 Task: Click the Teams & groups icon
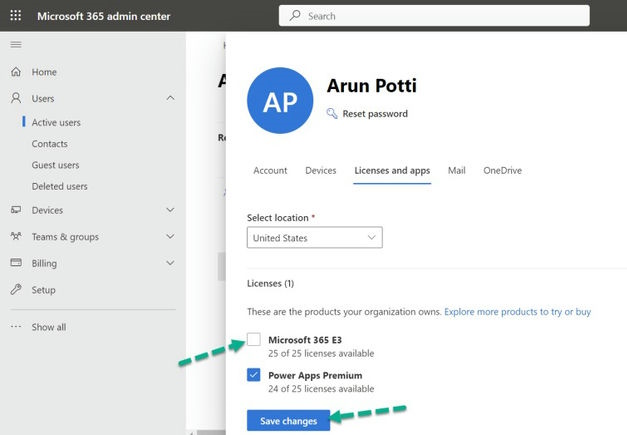[x=15, y=237]
